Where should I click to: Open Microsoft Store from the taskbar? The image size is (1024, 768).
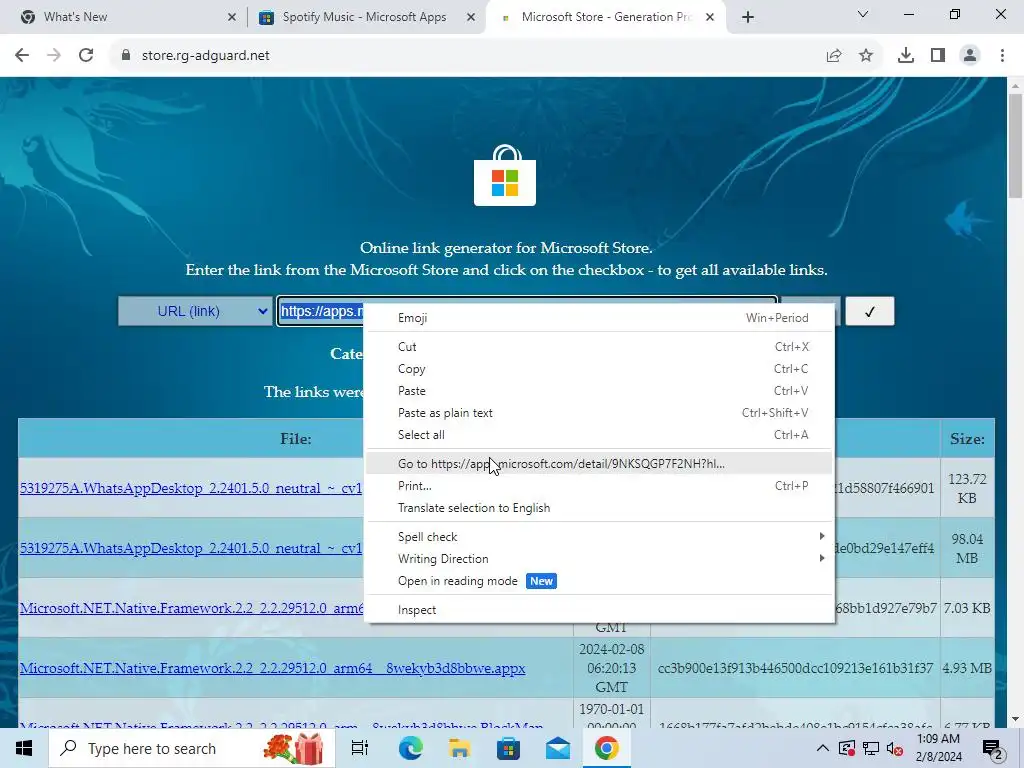pos(508,748)
